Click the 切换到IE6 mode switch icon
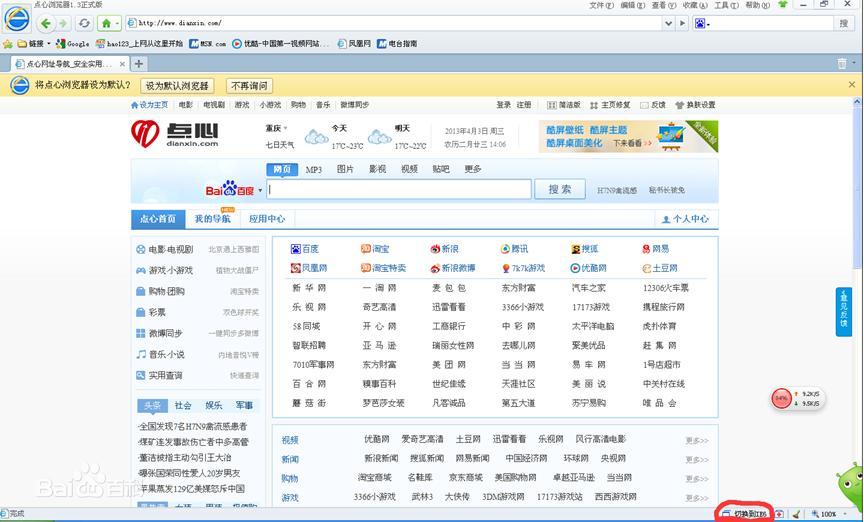 point(745,513)
